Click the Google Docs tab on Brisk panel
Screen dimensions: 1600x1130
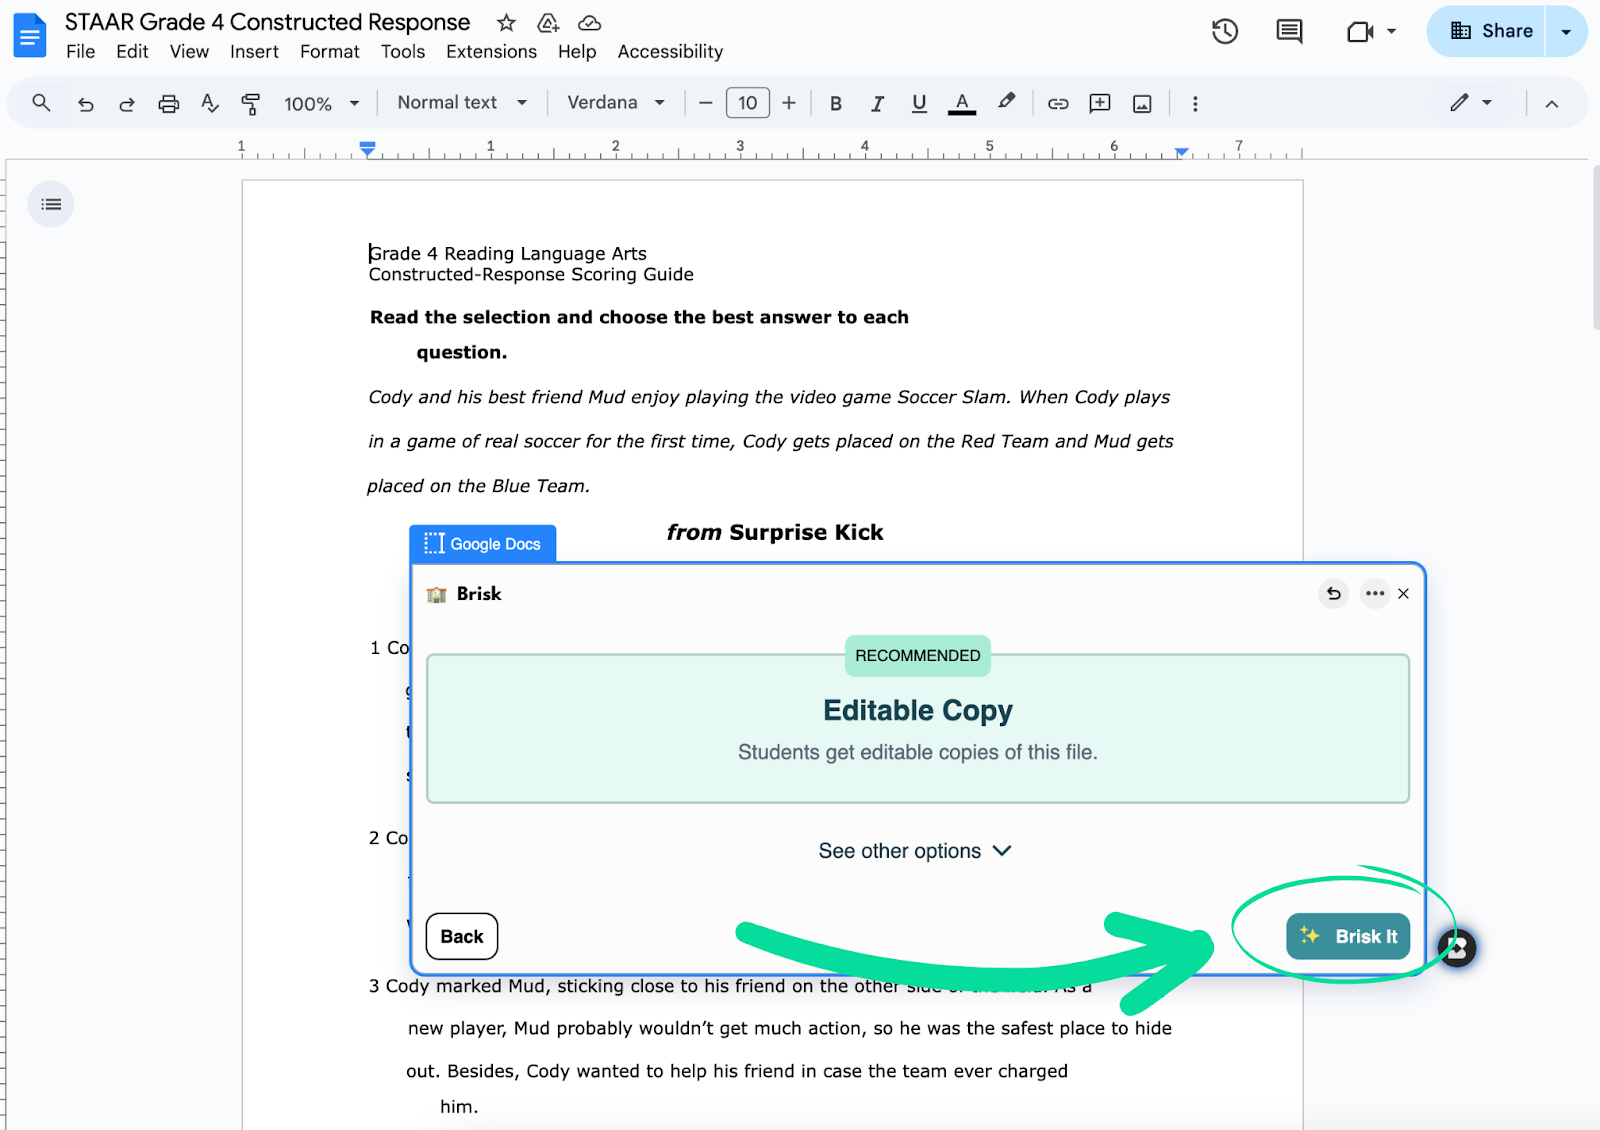483,544
